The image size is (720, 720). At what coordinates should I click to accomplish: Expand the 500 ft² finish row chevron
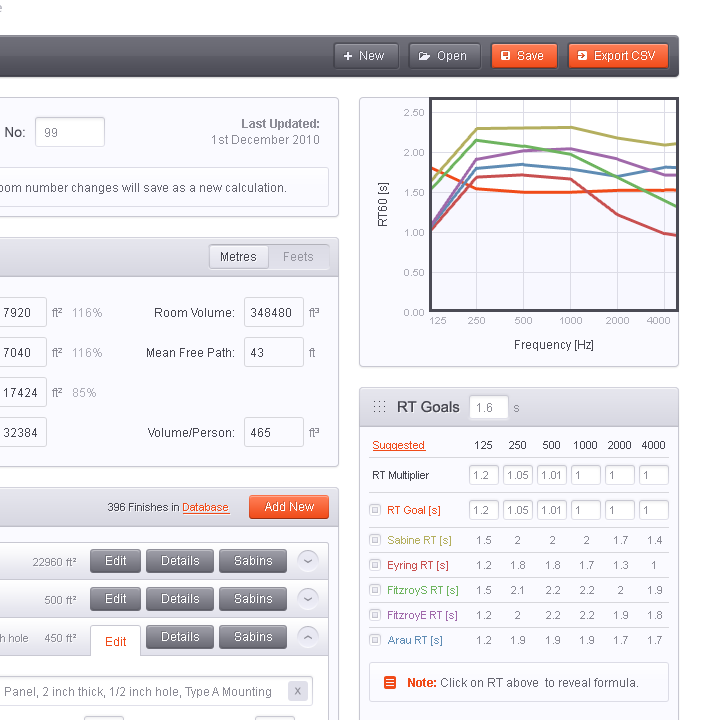308,599
